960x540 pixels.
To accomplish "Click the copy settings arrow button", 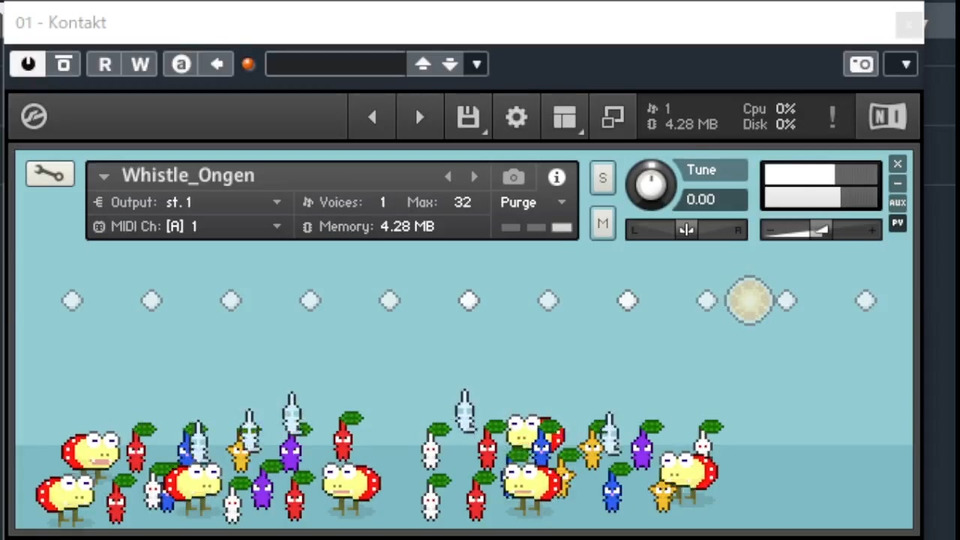I will (216, 64).
